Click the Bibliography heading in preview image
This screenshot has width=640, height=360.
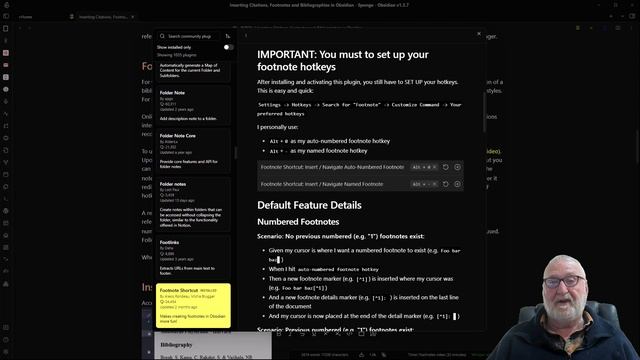point(176,345)
